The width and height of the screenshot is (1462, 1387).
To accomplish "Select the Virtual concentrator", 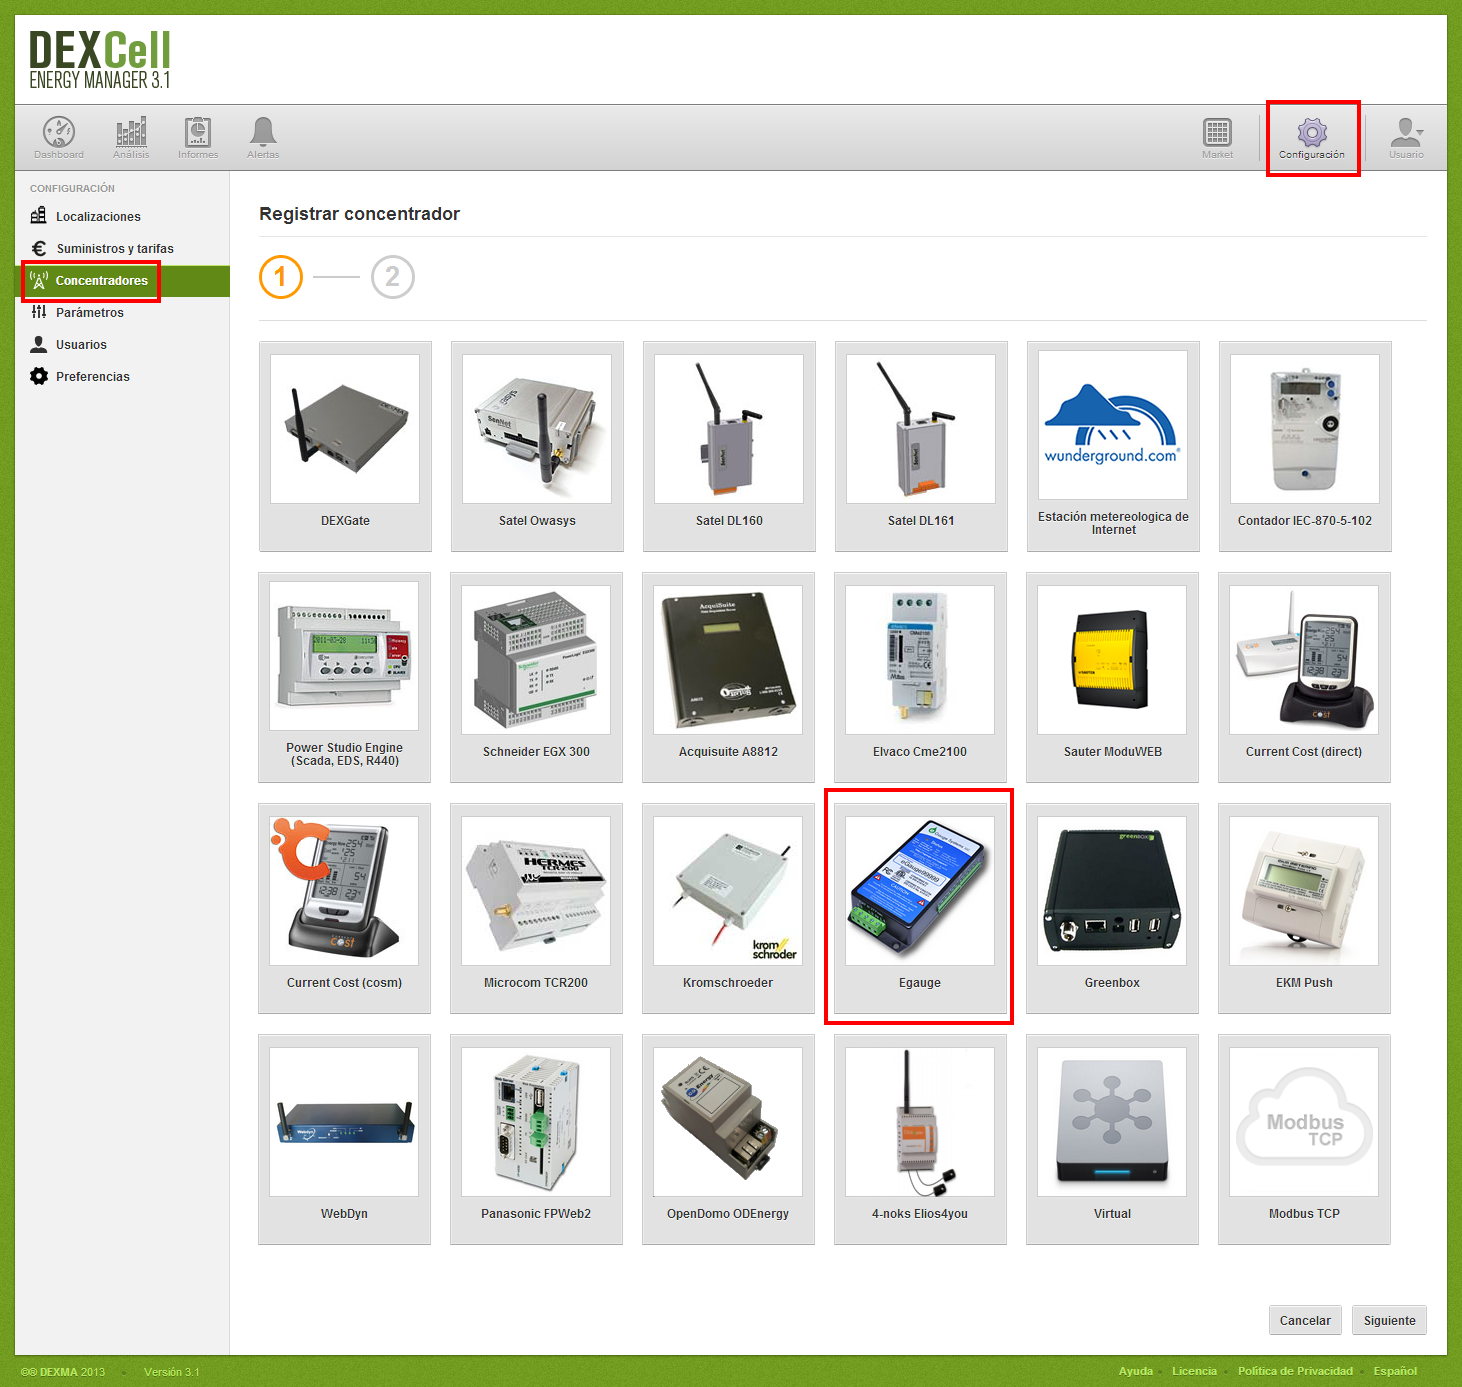I will click(x=1112, y=1139).
